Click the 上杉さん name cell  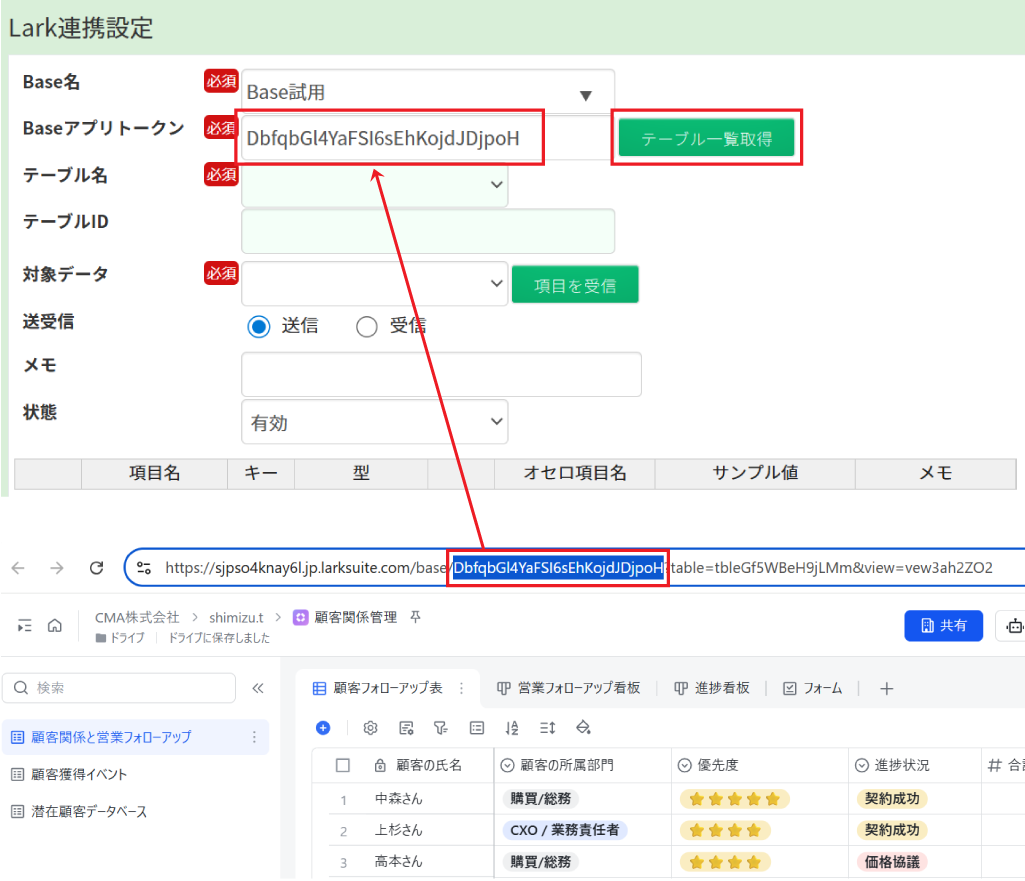pyautogui.click(x=399, y=830)
